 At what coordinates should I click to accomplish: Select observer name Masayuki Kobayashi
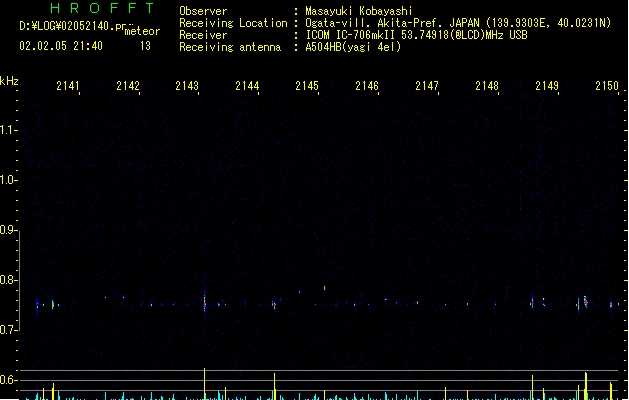click(x=359, y=11)
